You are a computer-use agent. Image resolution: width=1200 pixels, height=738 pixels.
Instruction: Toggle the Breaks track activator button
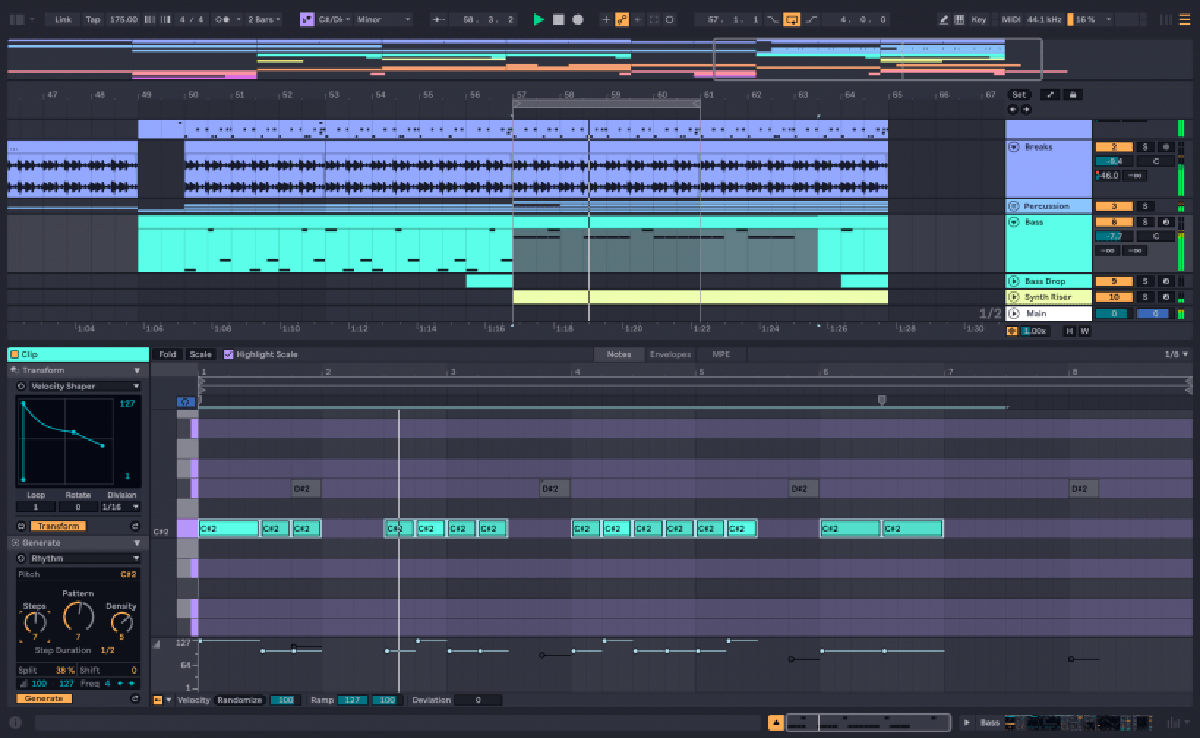coord(1114,147)
